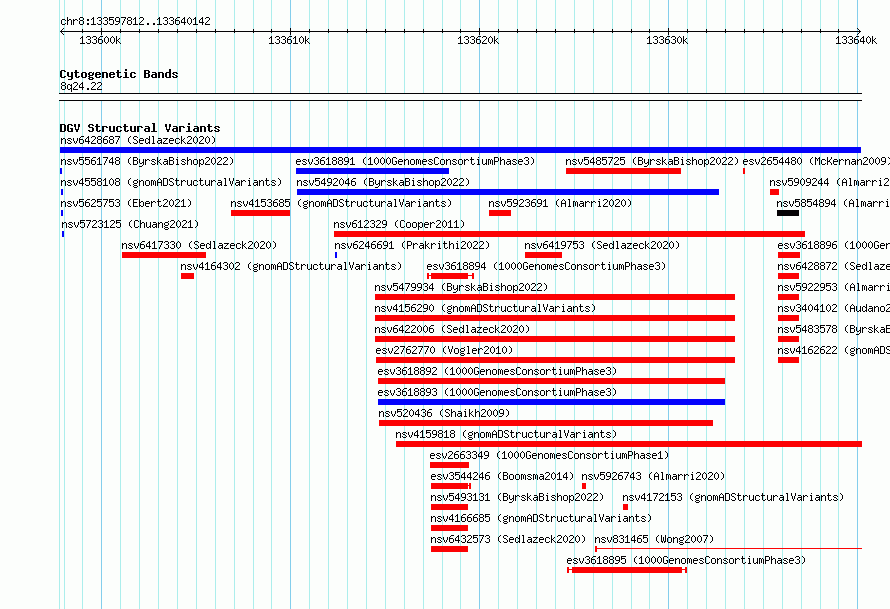Open nsv5492046 (ByrskaBishop2022) label
Screen dimensions: 890x609
pos(383,182)
